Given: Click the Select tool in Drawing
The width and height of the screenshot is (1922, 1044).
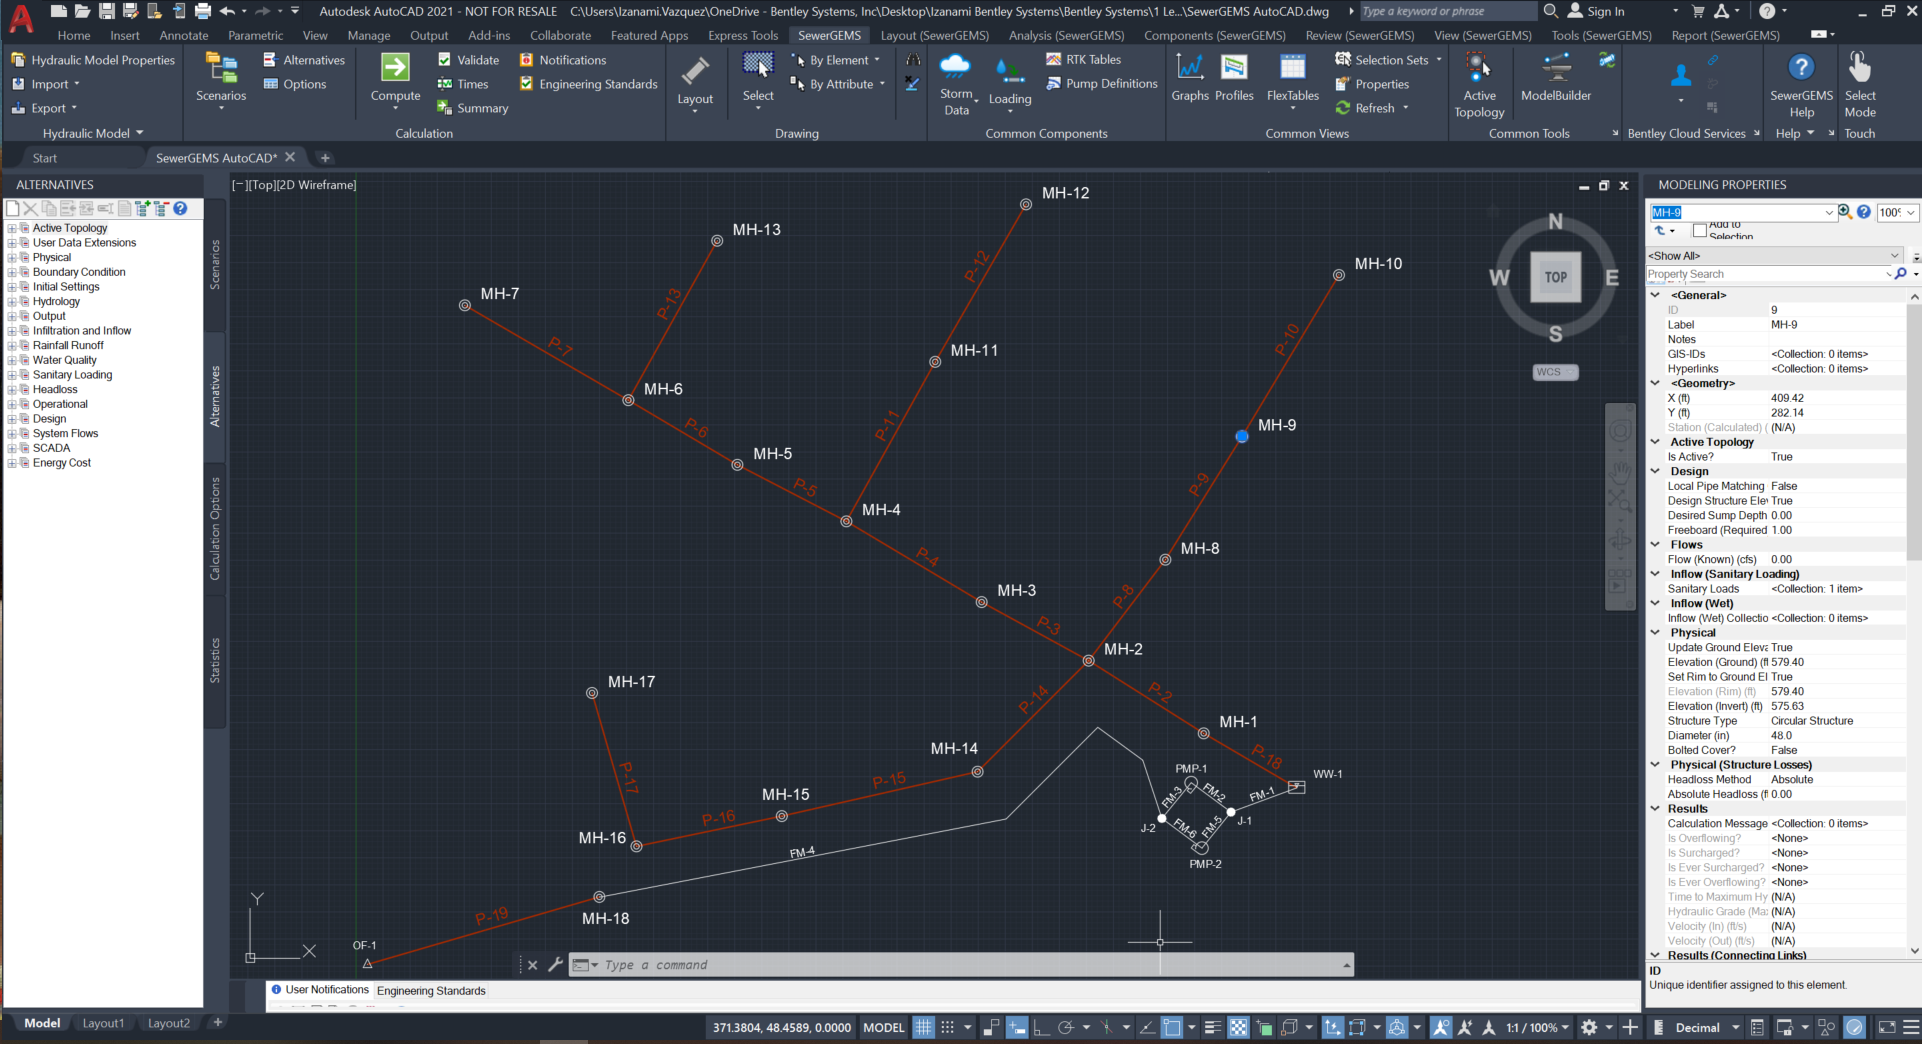Looking at the screenshot, I should click(x=758, y=78).
